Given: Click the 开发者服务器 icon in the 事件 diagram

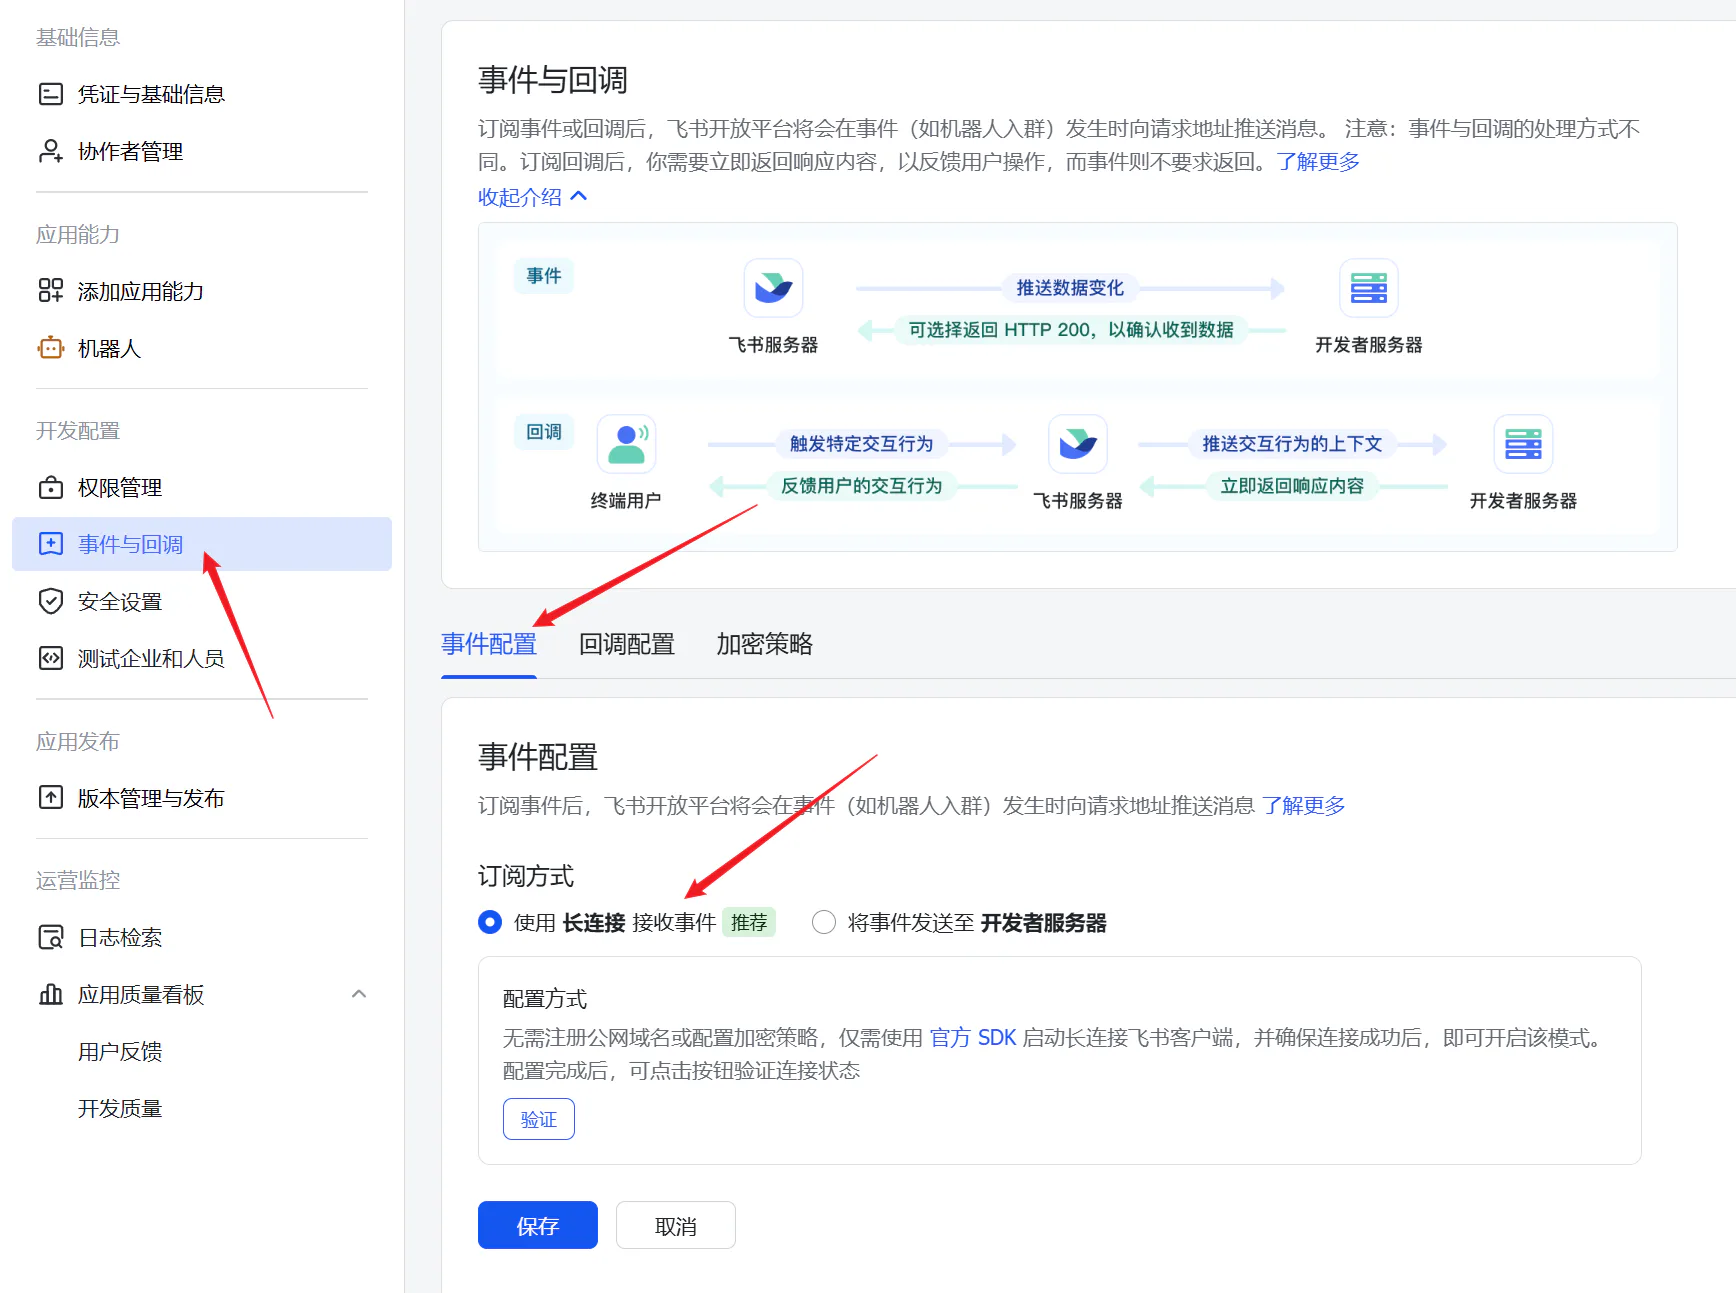Looking at the screenshot, I should pos(1368,288).
